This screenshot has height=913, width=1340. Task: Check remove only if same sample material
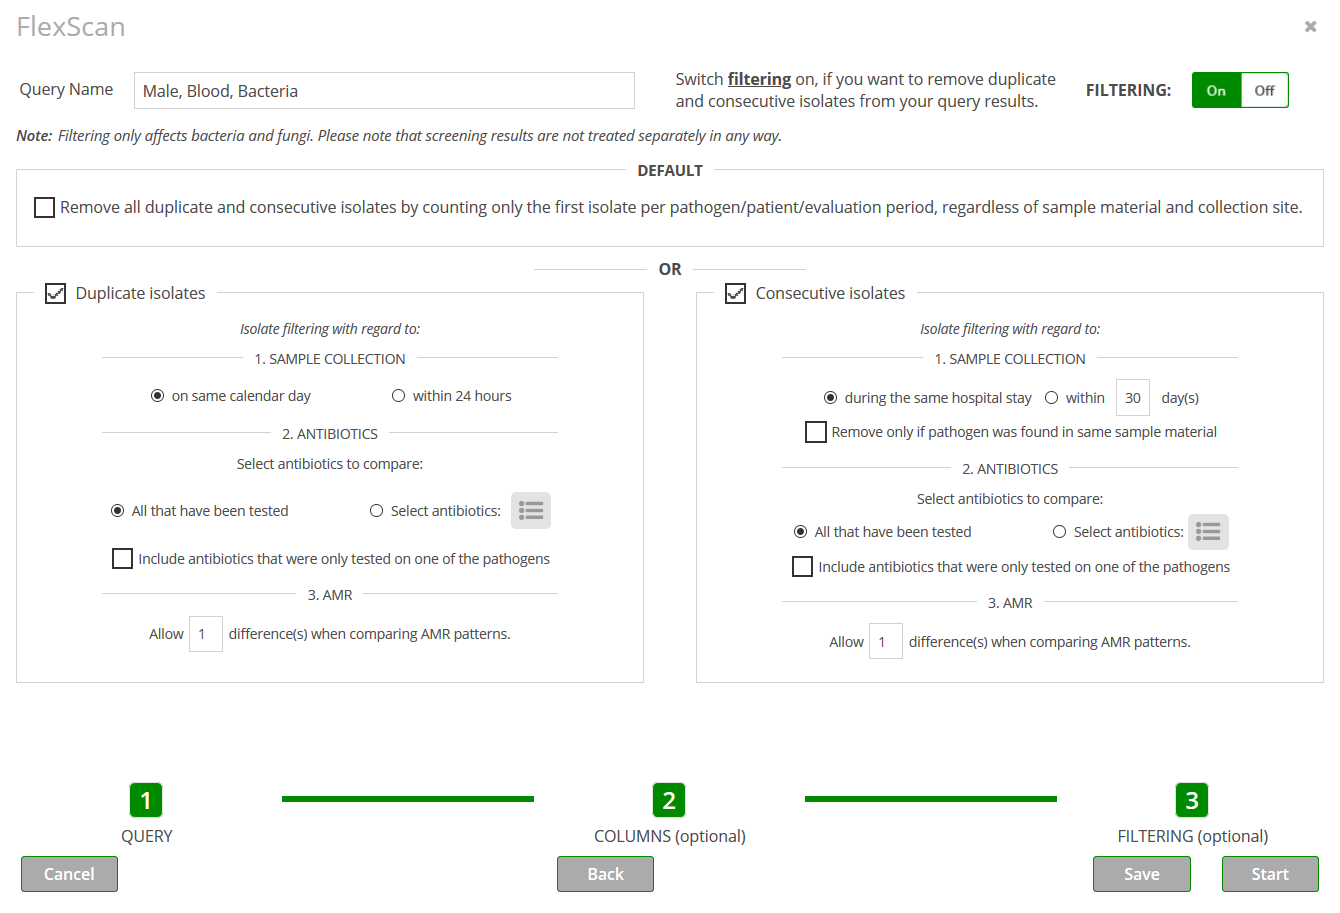coord(816,432)
